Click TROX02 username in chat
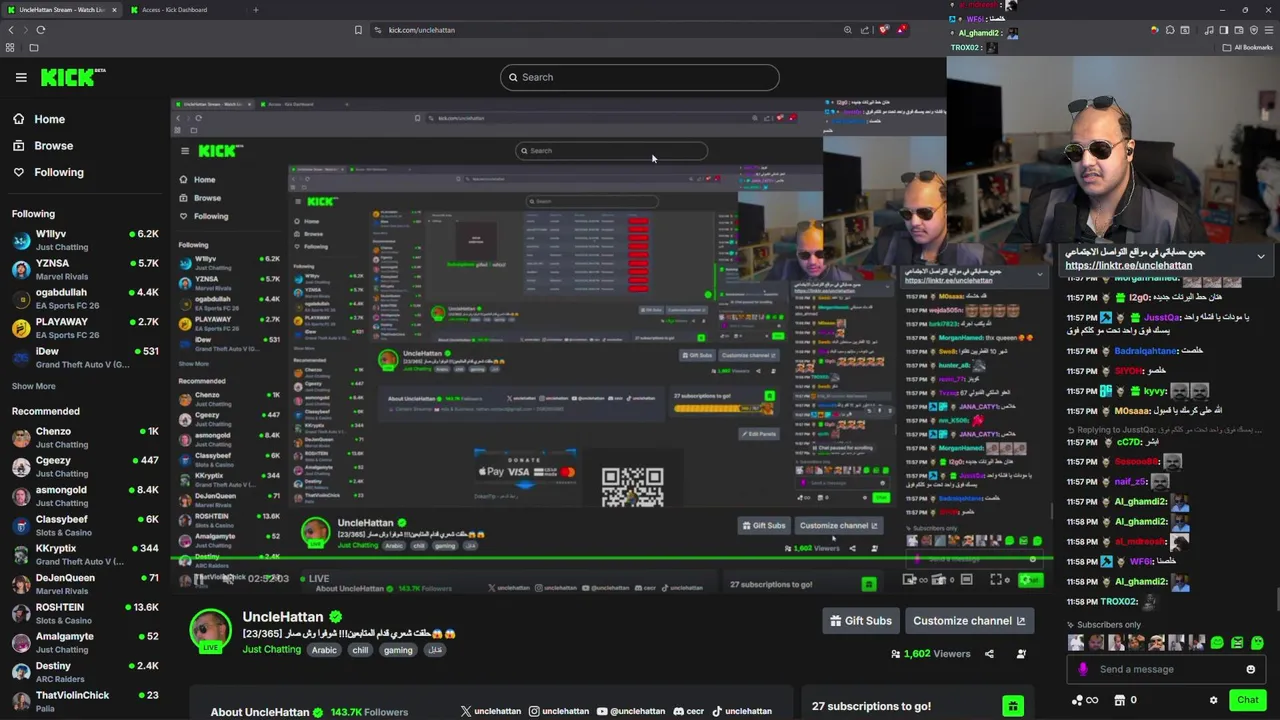This screenshot has width=1280, height=720. [1119, 602]
